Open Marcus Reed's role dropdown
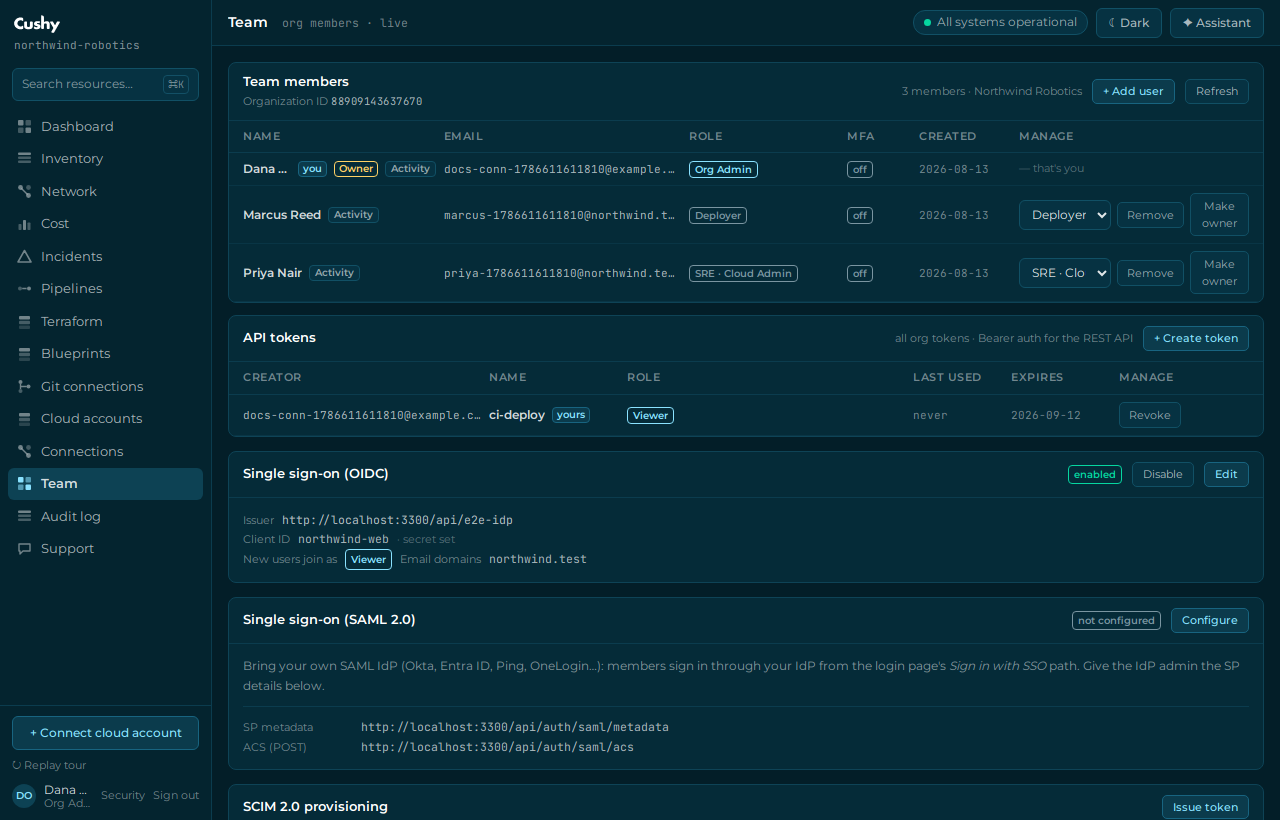Screen dimensions: 1280x820 point(1065,215)
